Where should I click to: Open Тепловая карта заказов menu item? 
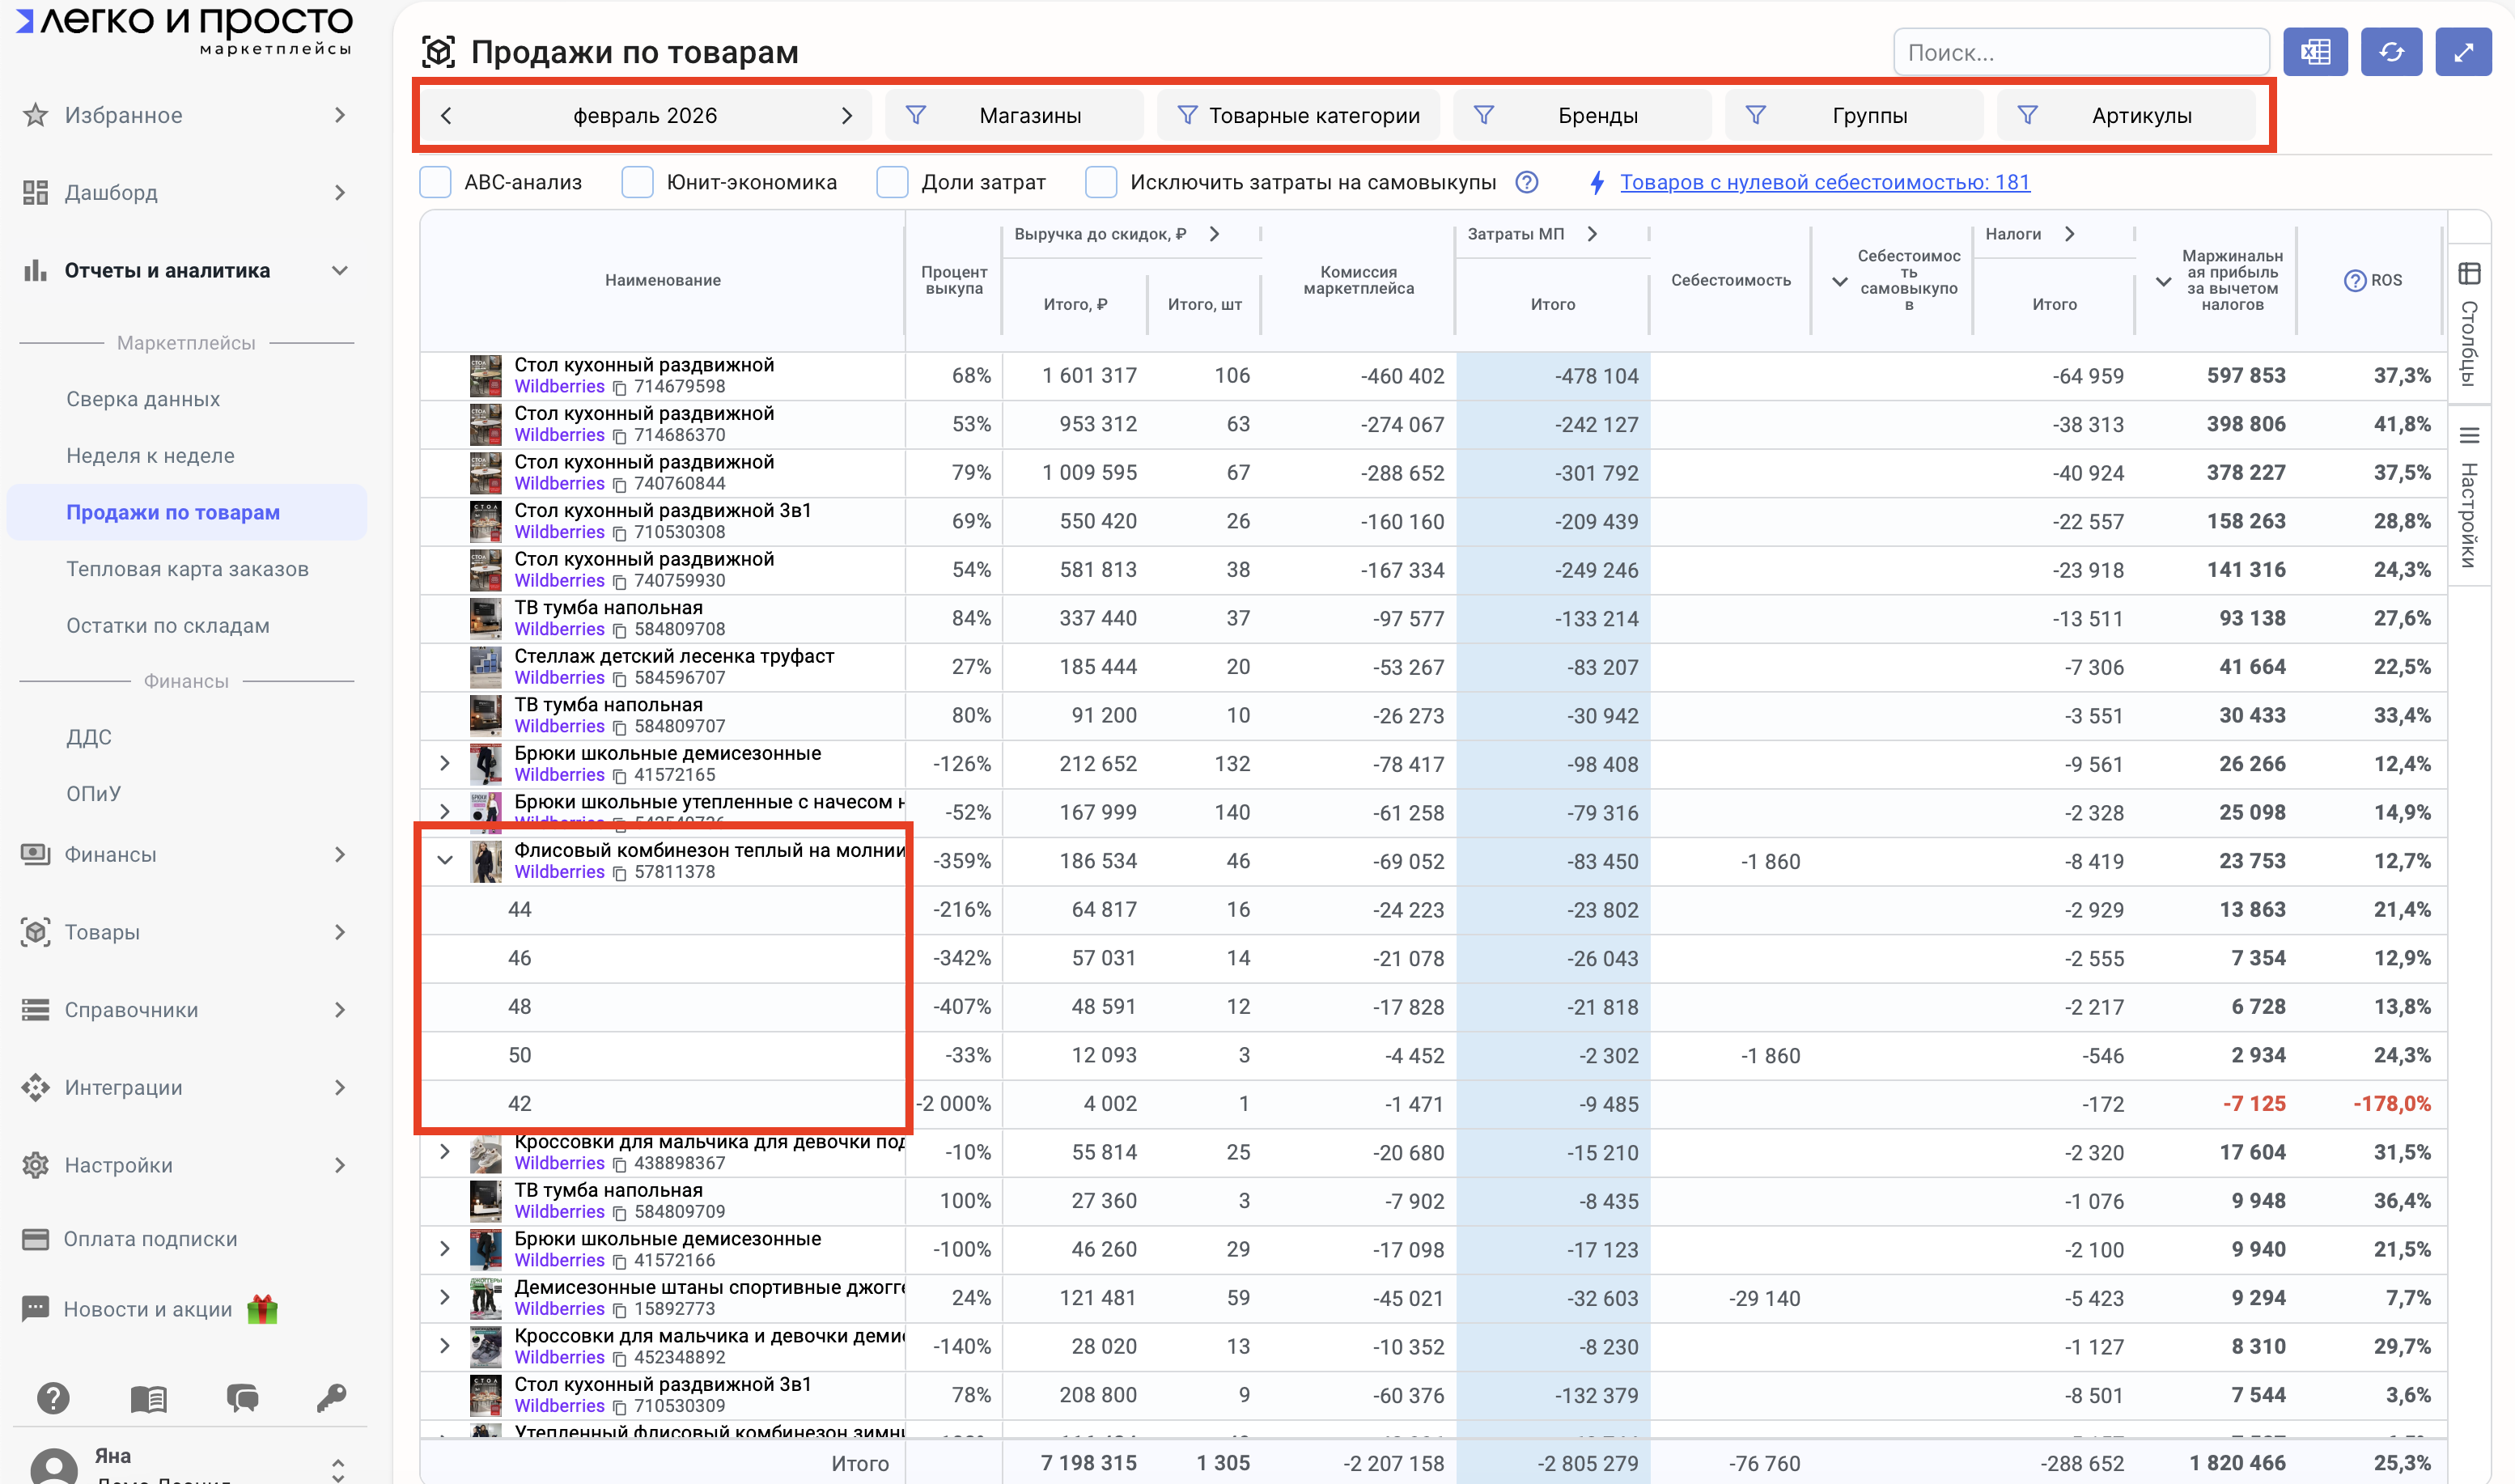pos(187,569)
